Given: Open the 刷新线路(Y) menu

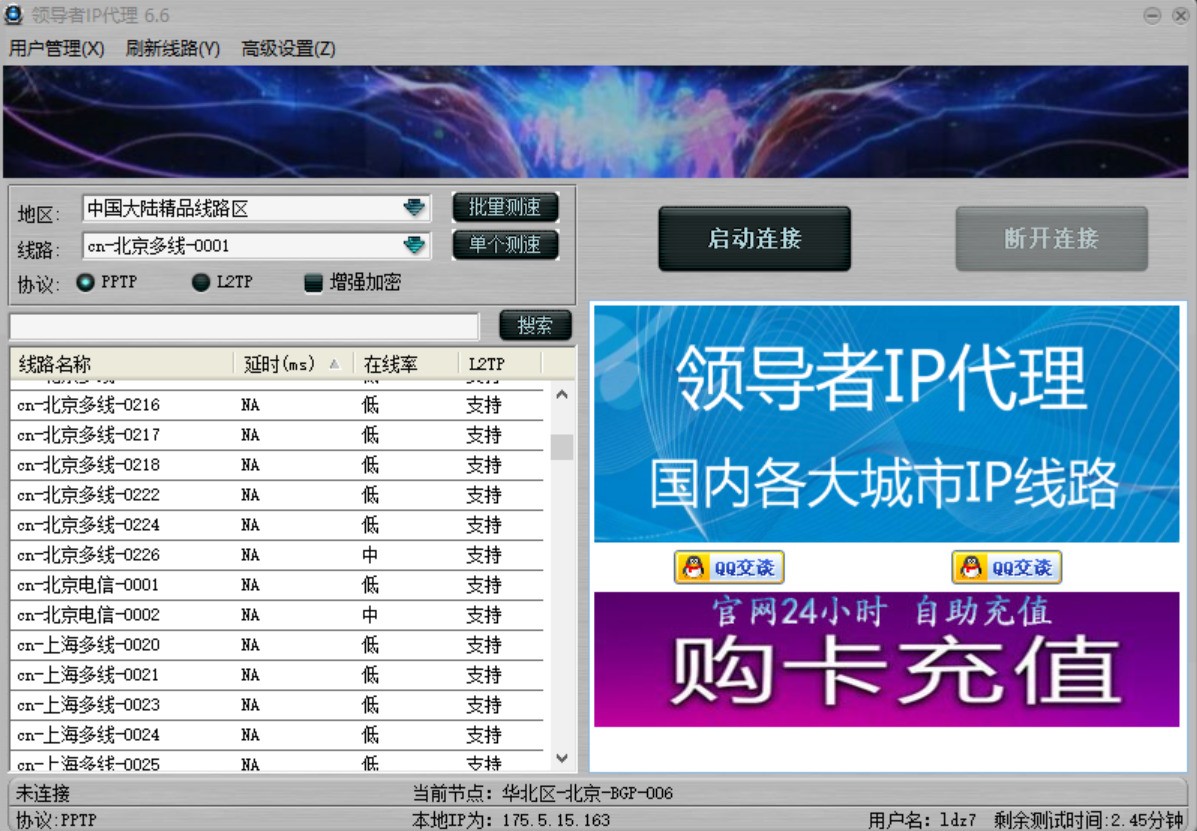Looking at the screenshot, I should pos(172,47).
